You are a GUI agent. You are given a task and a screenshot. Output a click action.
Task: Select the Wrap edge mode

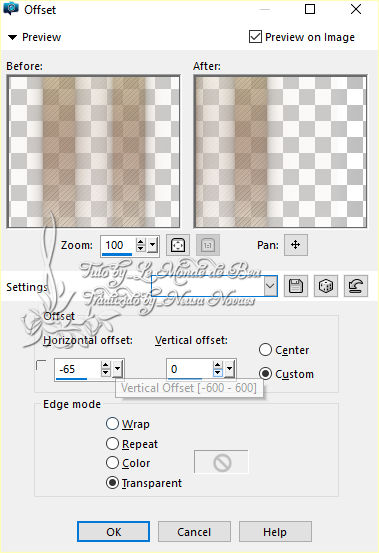pos(112,424)
